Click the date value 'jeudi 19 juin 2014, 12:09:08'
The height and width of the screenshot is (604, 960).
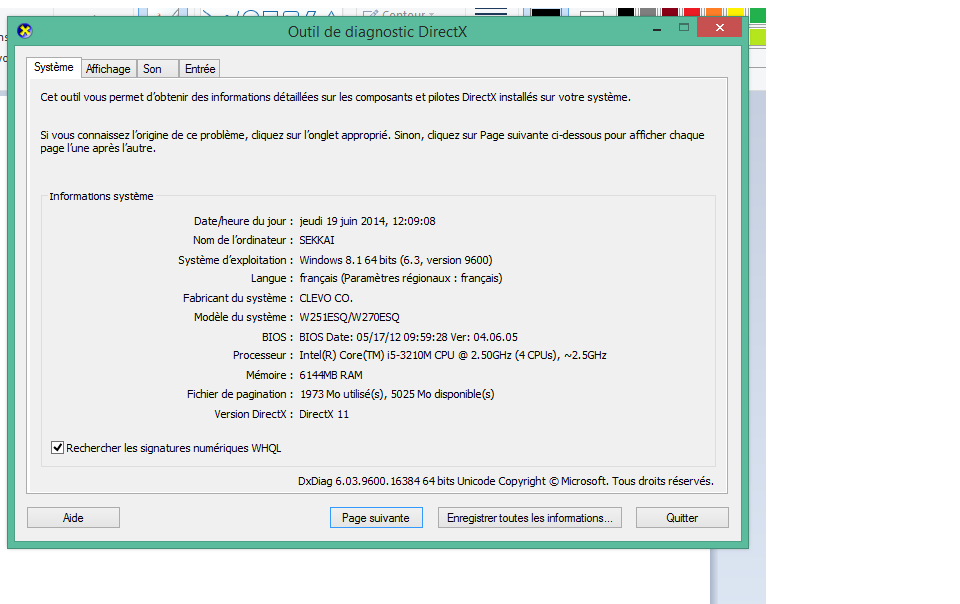[367, 221]
